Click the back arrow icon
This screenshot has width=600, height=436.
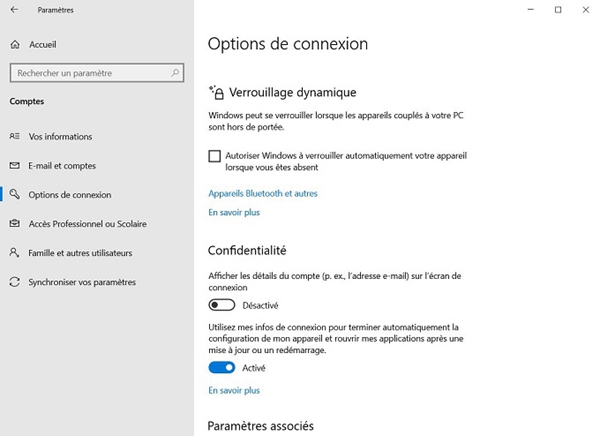coord(14,10)
